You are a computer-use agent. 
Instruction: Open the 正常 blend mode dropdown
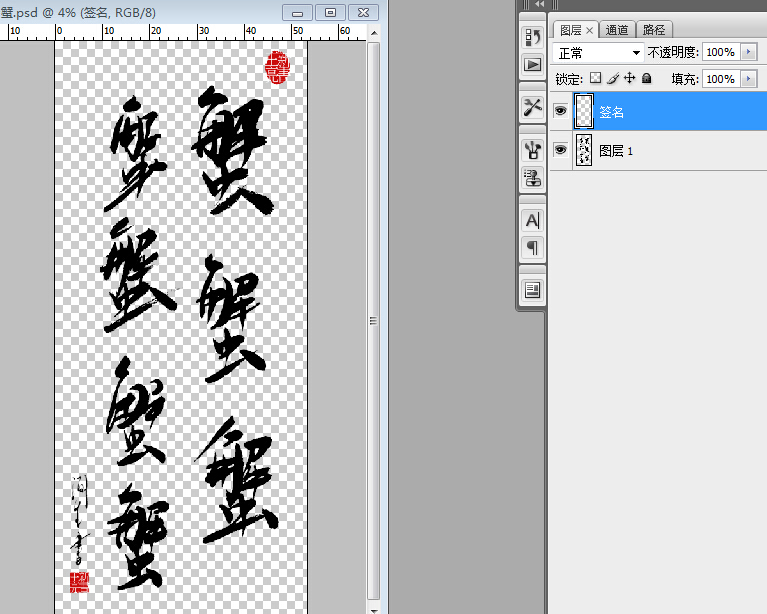[x=598, y=52]
